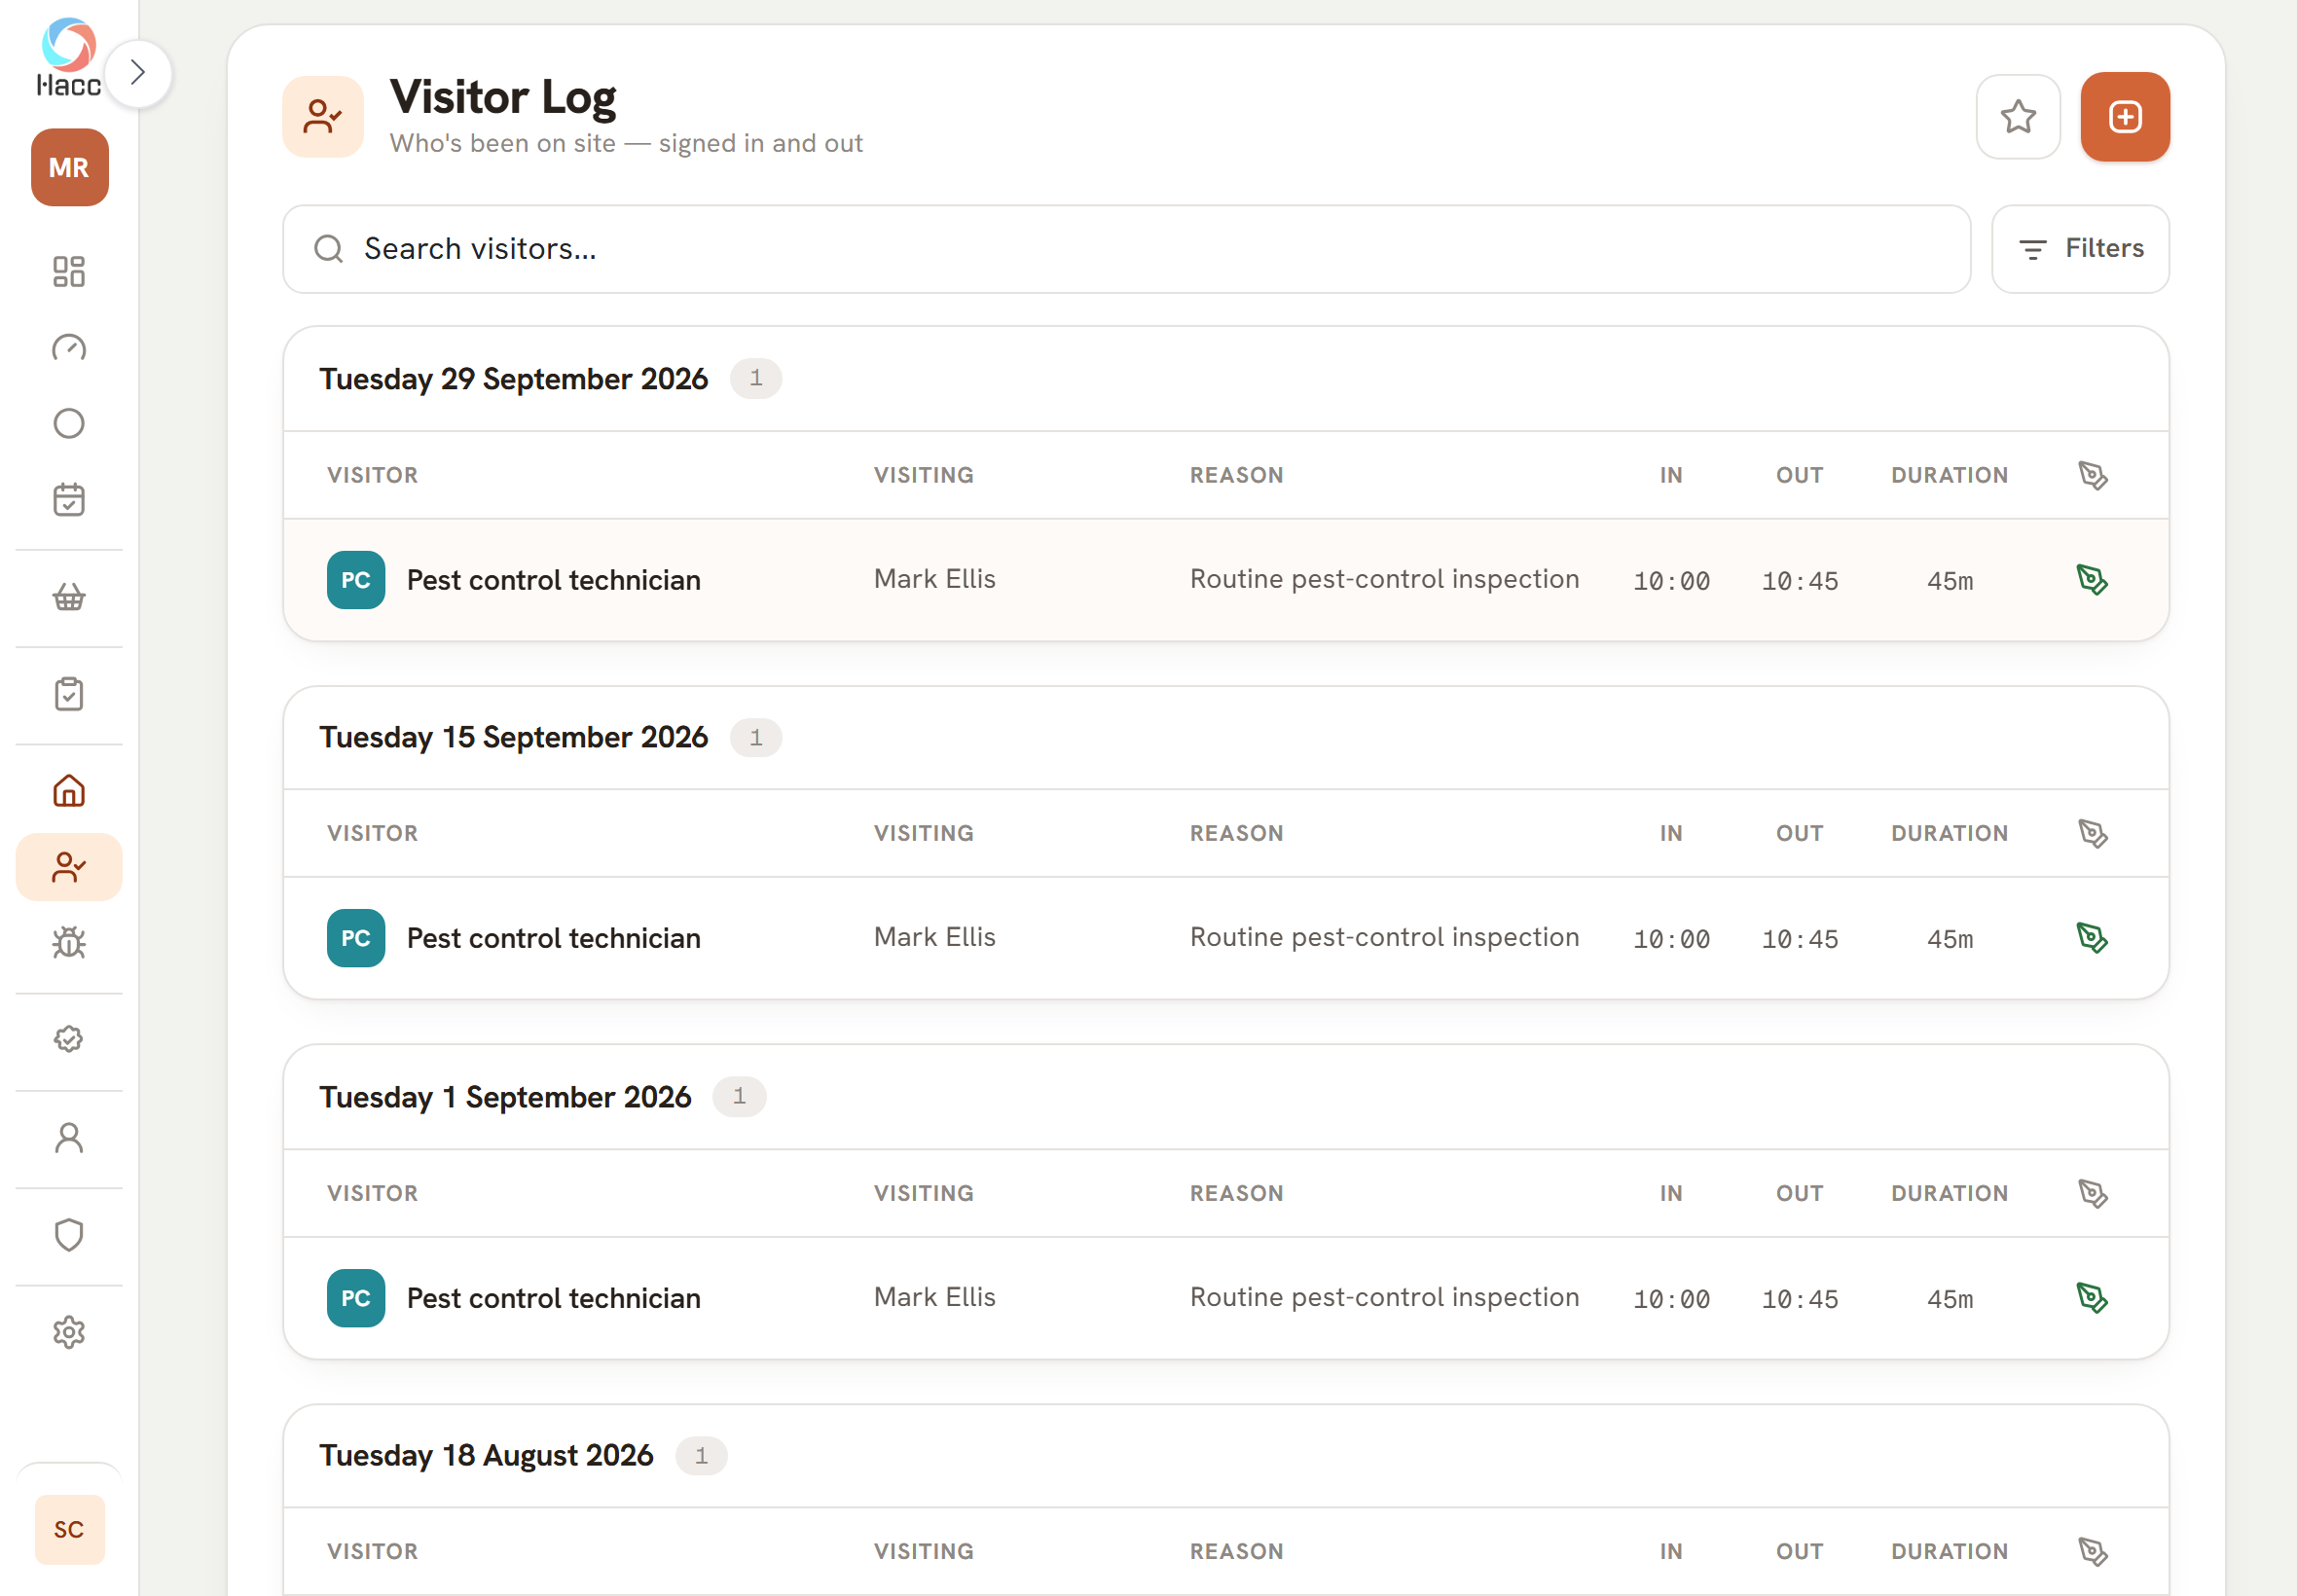Open the gauge meter icon in sidebar
Viewport: 2297px width, 1596px height.
point(69,348)
